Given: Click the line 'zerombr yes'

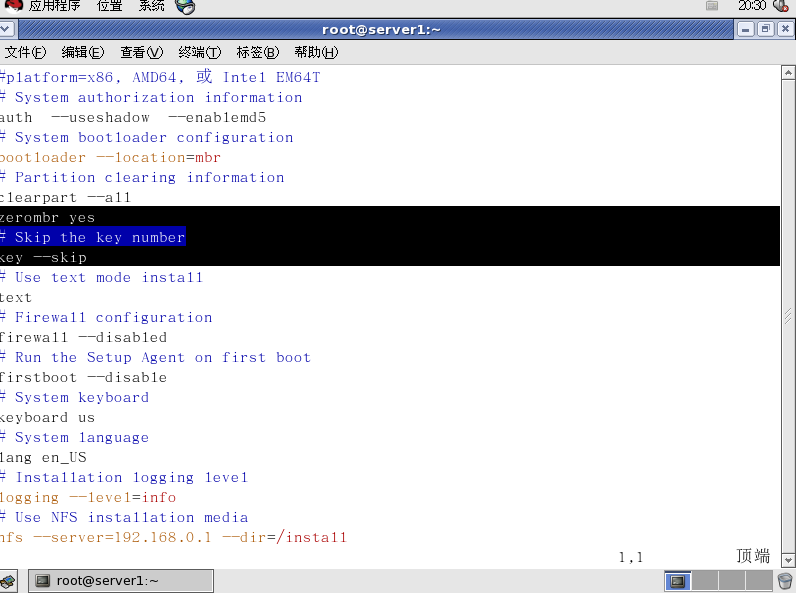Looking at the screenshot, I should [47, 218].
